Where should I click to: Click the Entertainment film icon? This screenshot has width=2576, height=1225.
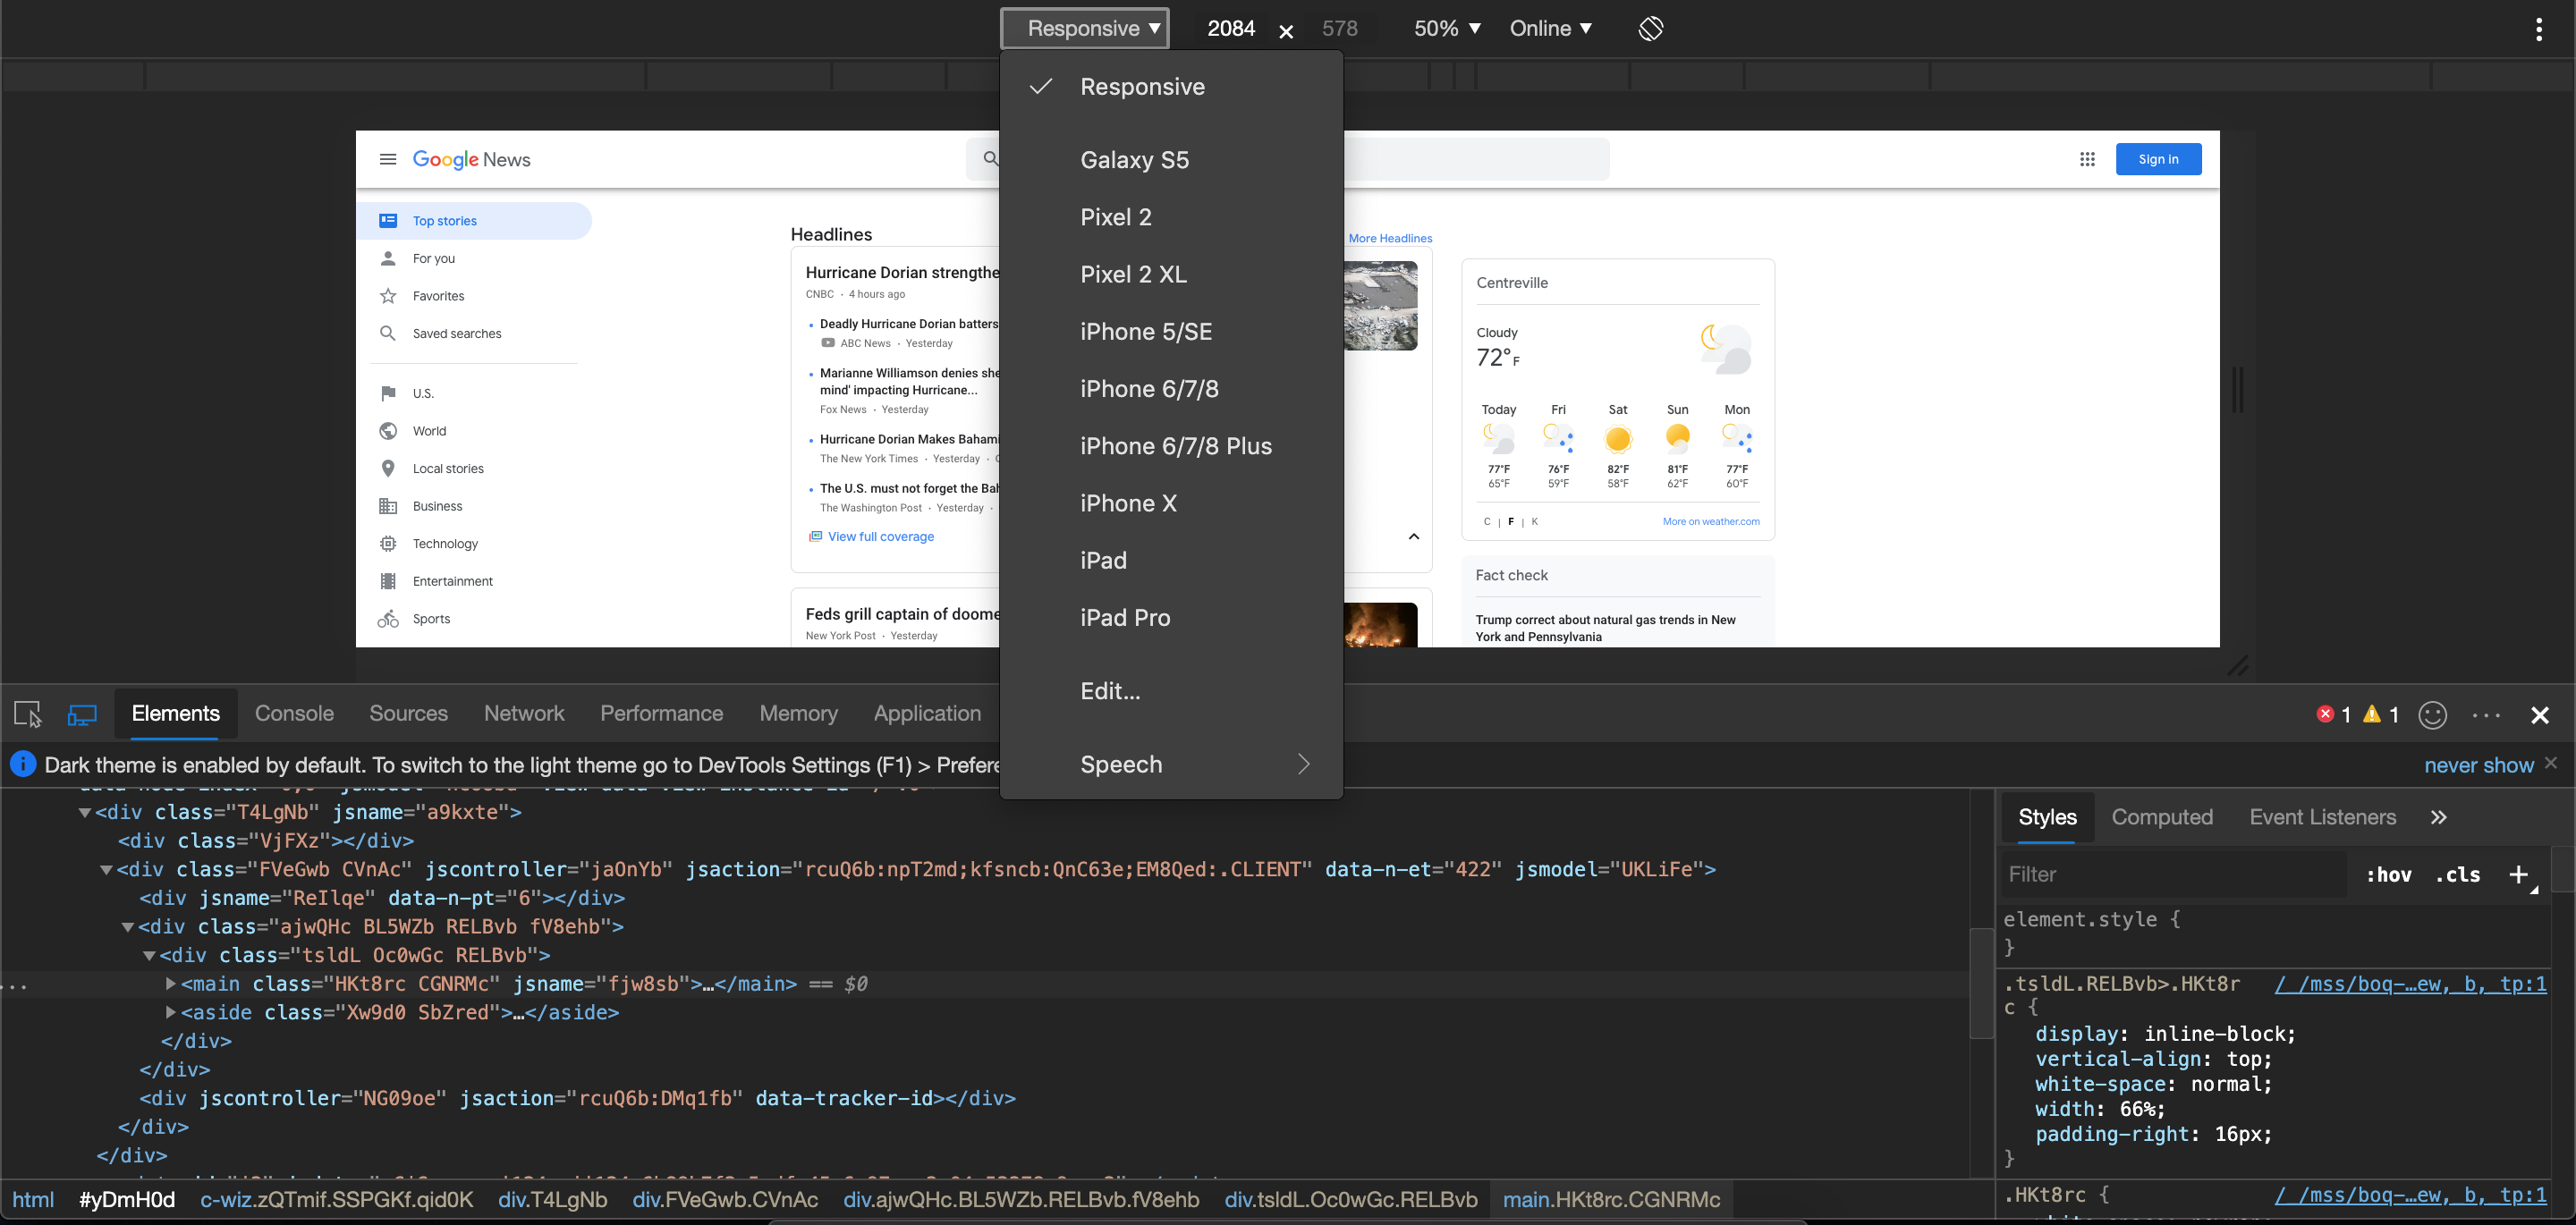click(x=388, y=581)
